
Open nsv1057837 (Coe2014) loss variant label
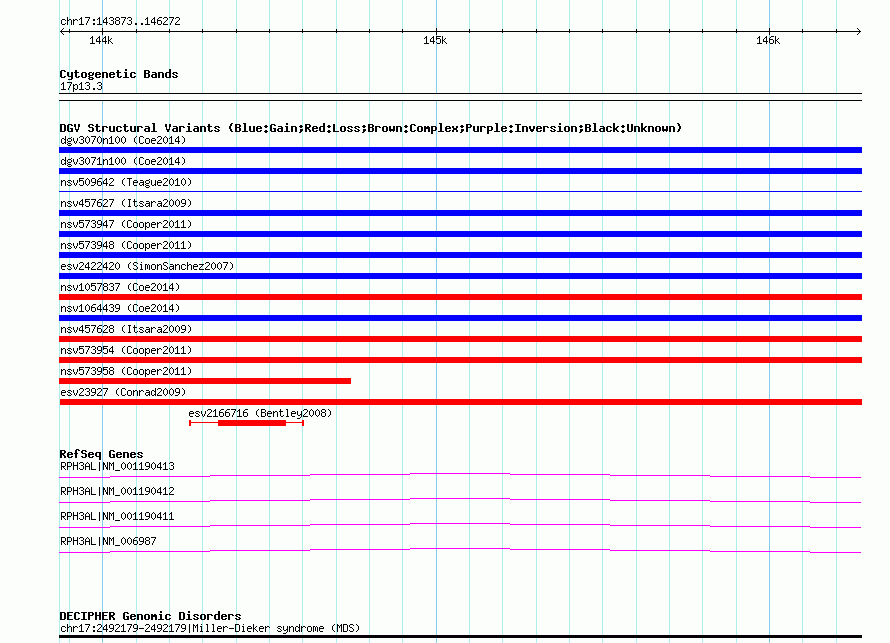click(x=120, y=287)
